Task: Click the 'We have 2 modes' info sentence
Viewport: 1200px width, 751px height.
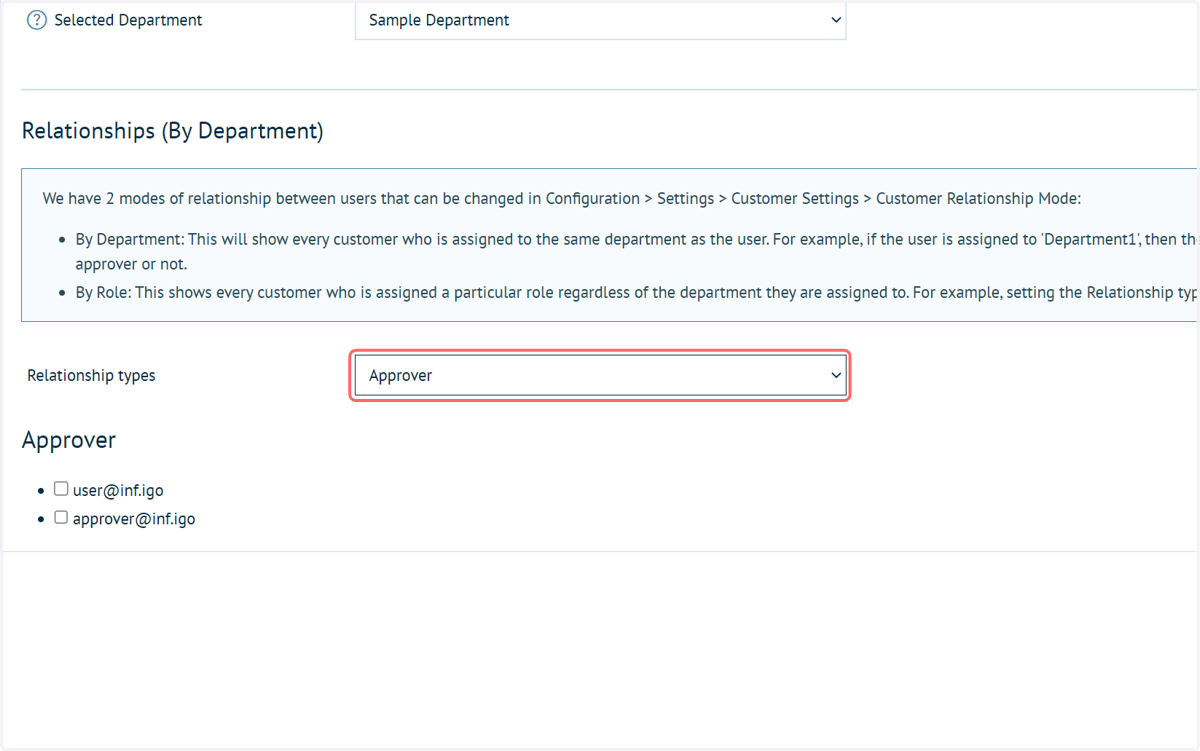Action: click(562, 199)
